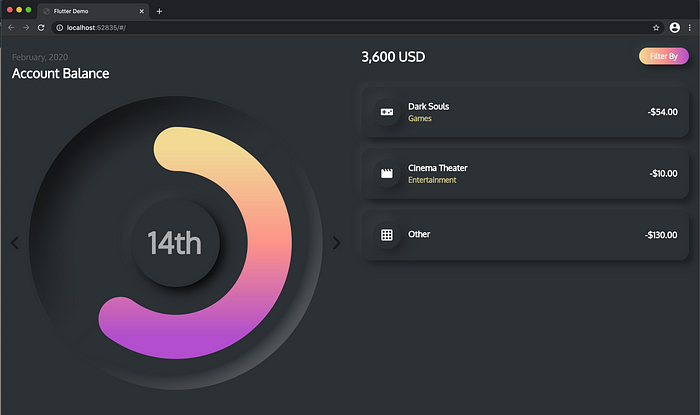Select the Flutter Demo tab
The image size is (700, 415).
(x=93, y=11)
